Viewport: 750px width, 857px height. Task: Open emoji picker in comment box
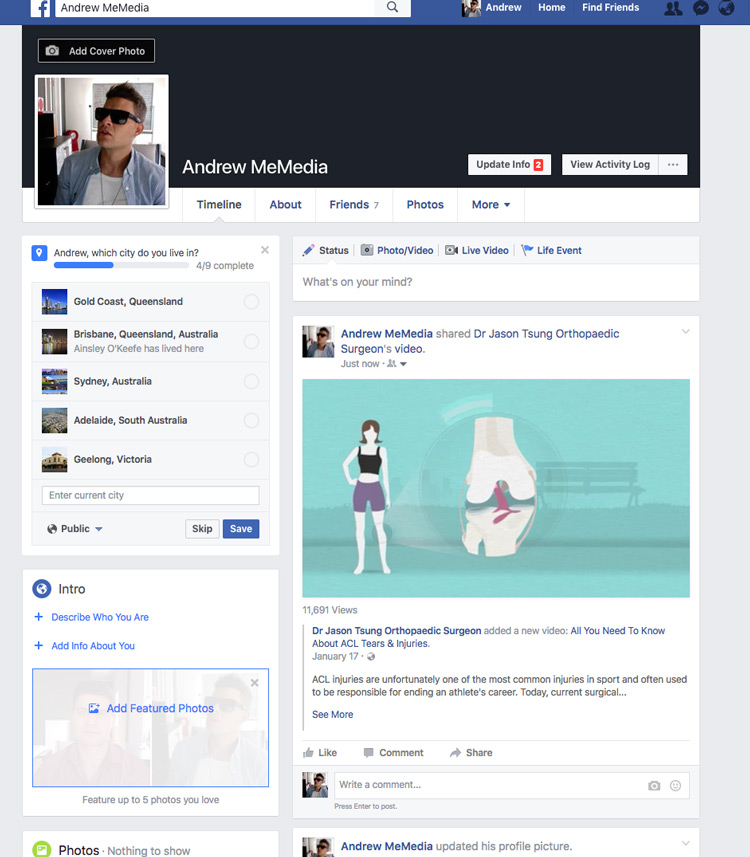pos(676,785)
